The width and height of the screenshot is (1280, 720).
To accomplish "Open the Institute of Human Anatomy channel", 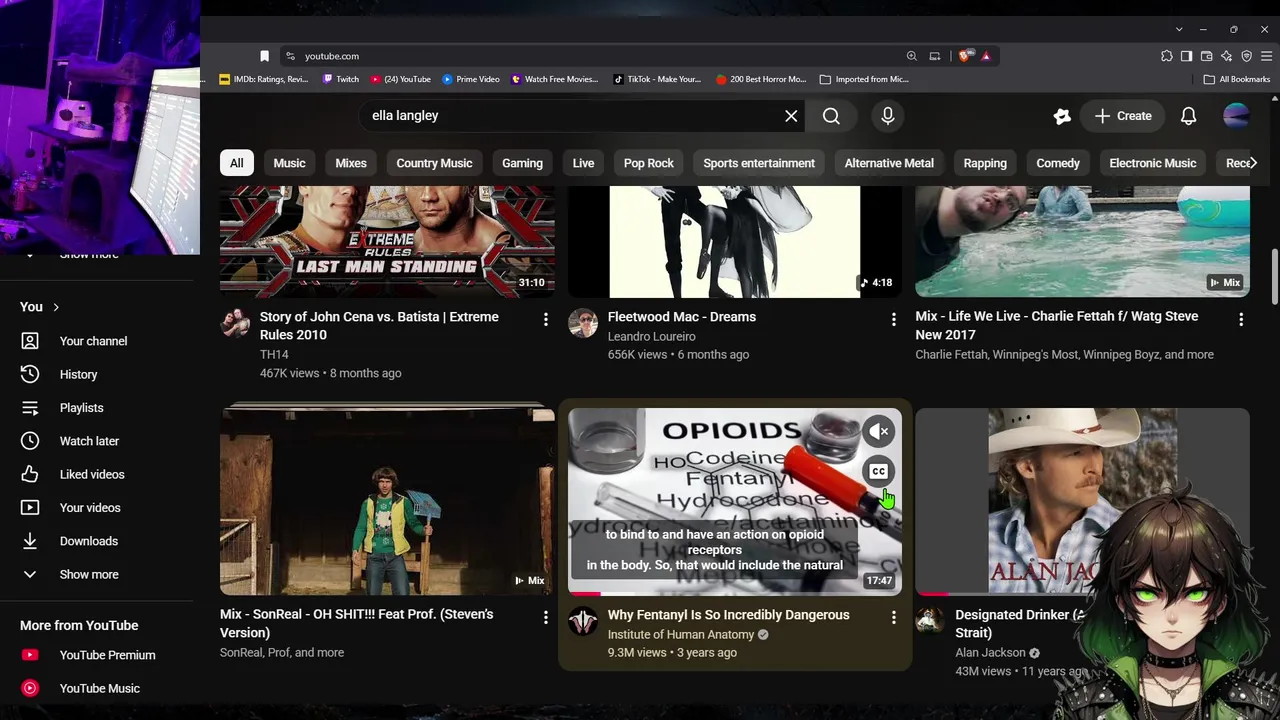I will pyautogui.click(x=680, y=634).
